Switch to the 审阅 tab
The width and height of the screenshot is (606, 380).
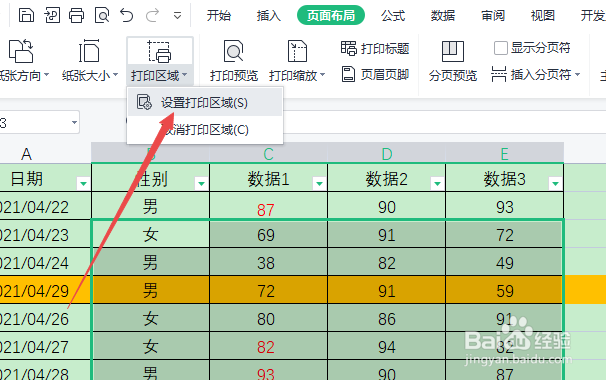pyautogui.click(x=493, y=15)
